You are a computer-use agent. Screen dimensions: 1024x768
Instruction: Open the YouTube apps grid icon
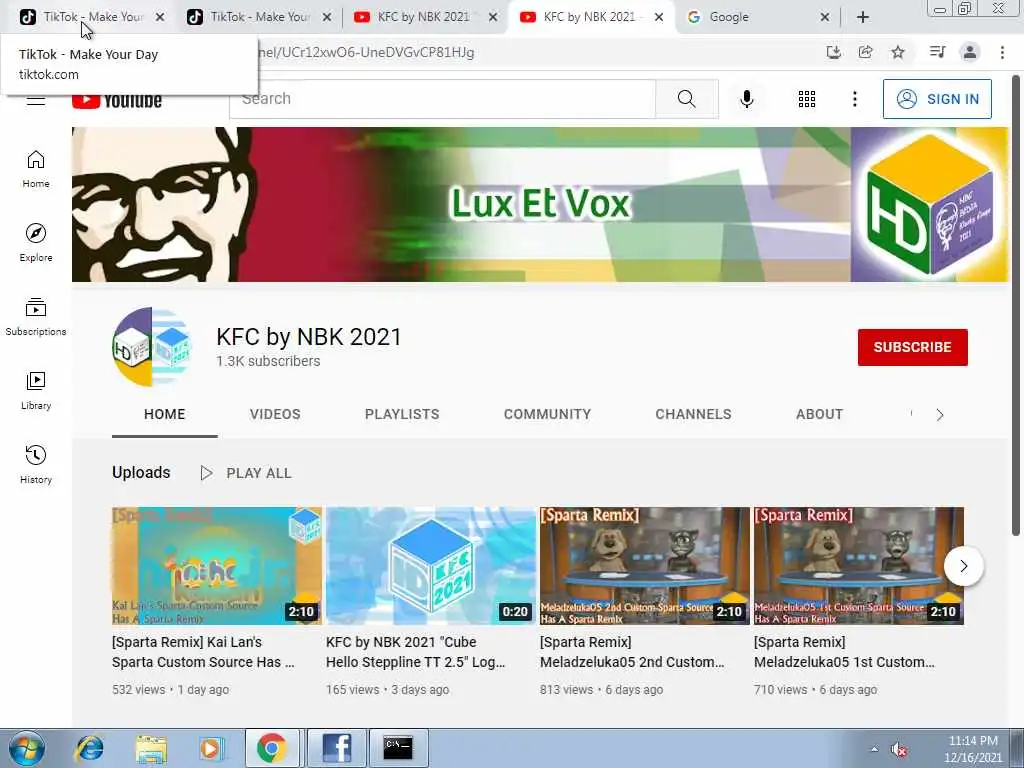click(x=807, y=99)
